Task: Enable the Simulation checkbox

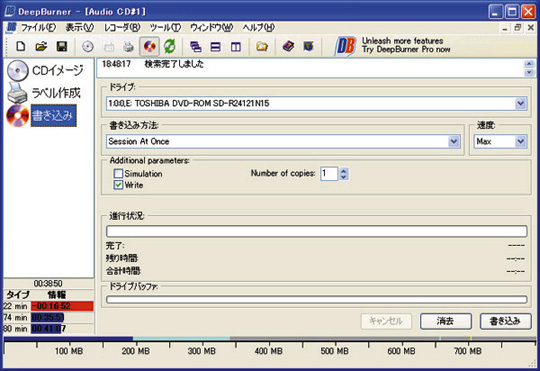Action: (118, 173)
